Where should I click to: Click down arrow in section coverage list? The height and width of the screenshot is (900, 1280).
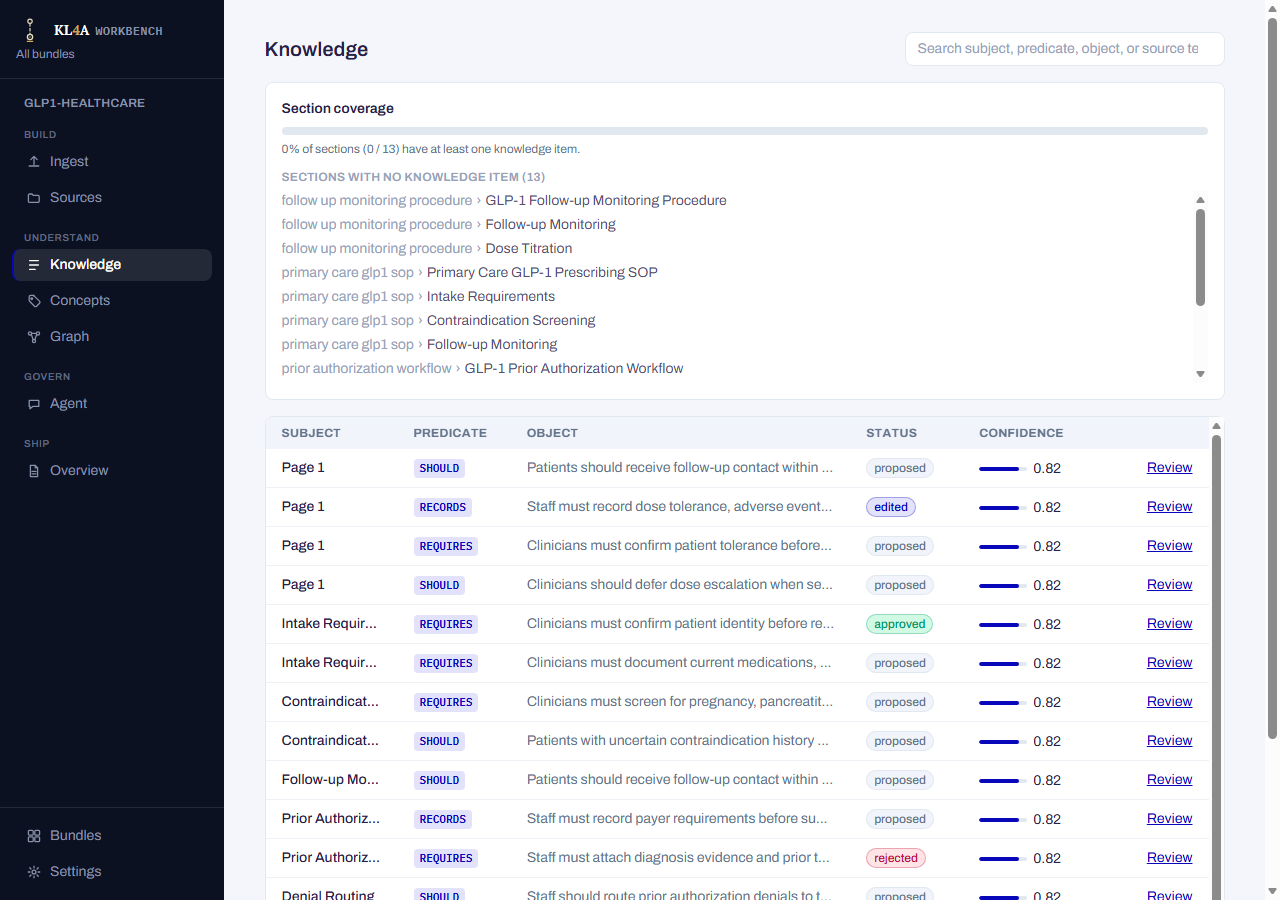[1200, 374]
